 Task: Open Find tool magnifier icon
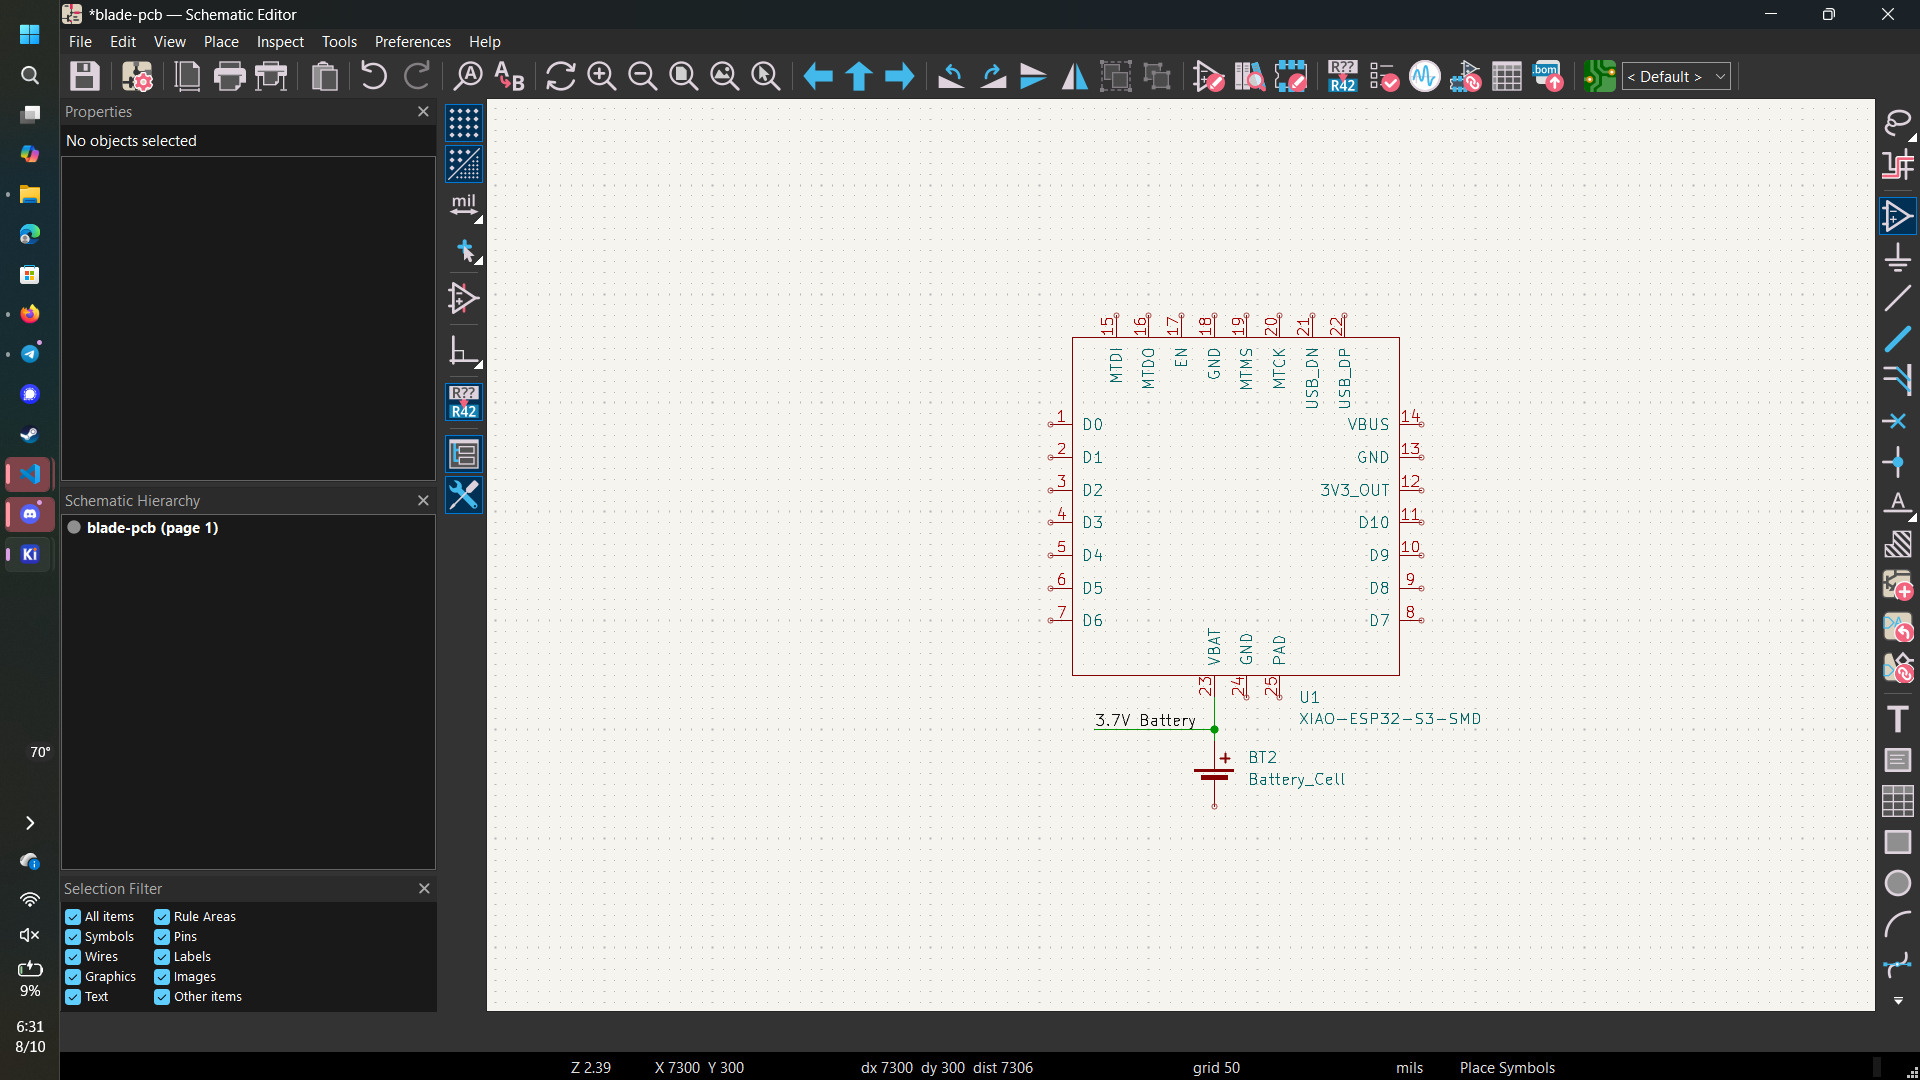468,77
